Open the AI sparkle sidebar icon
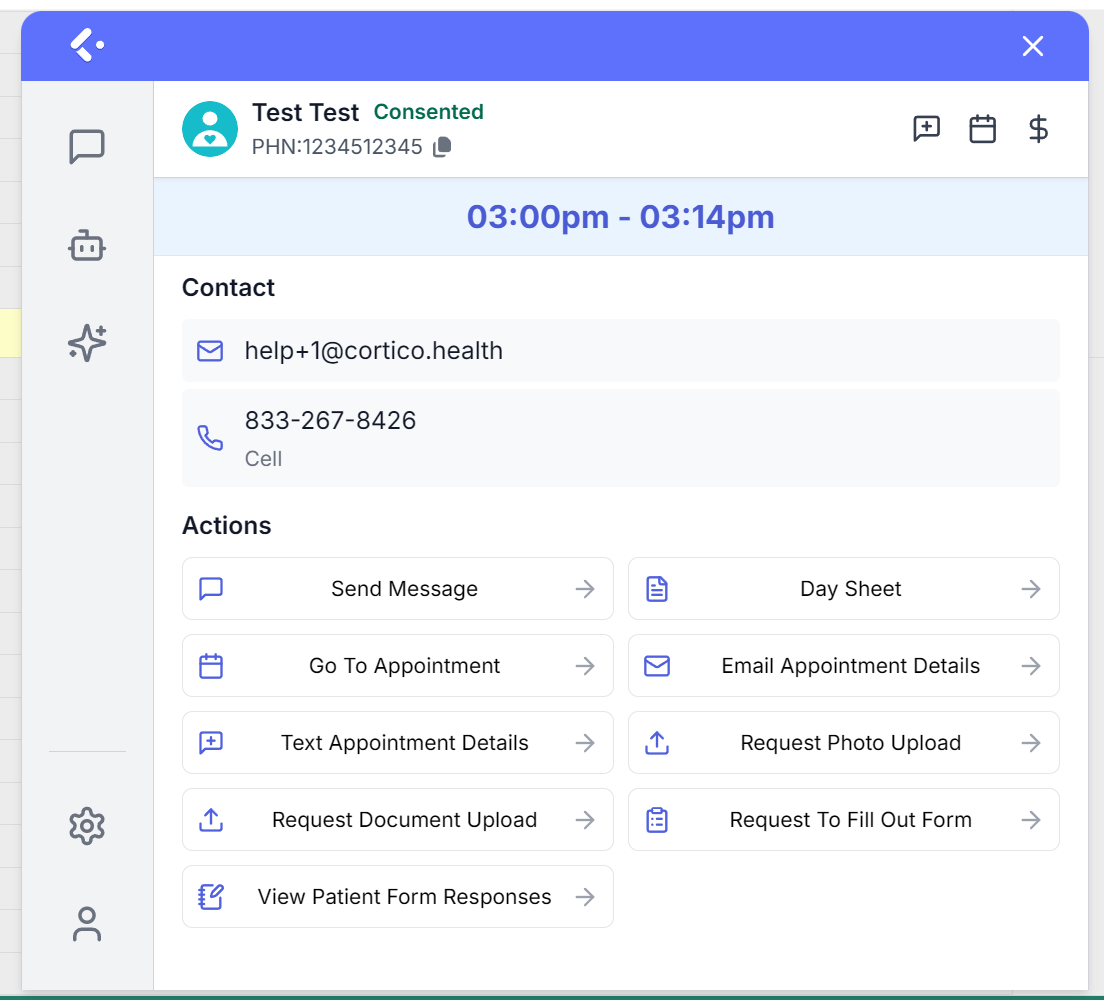 click(x=87, y=343)
